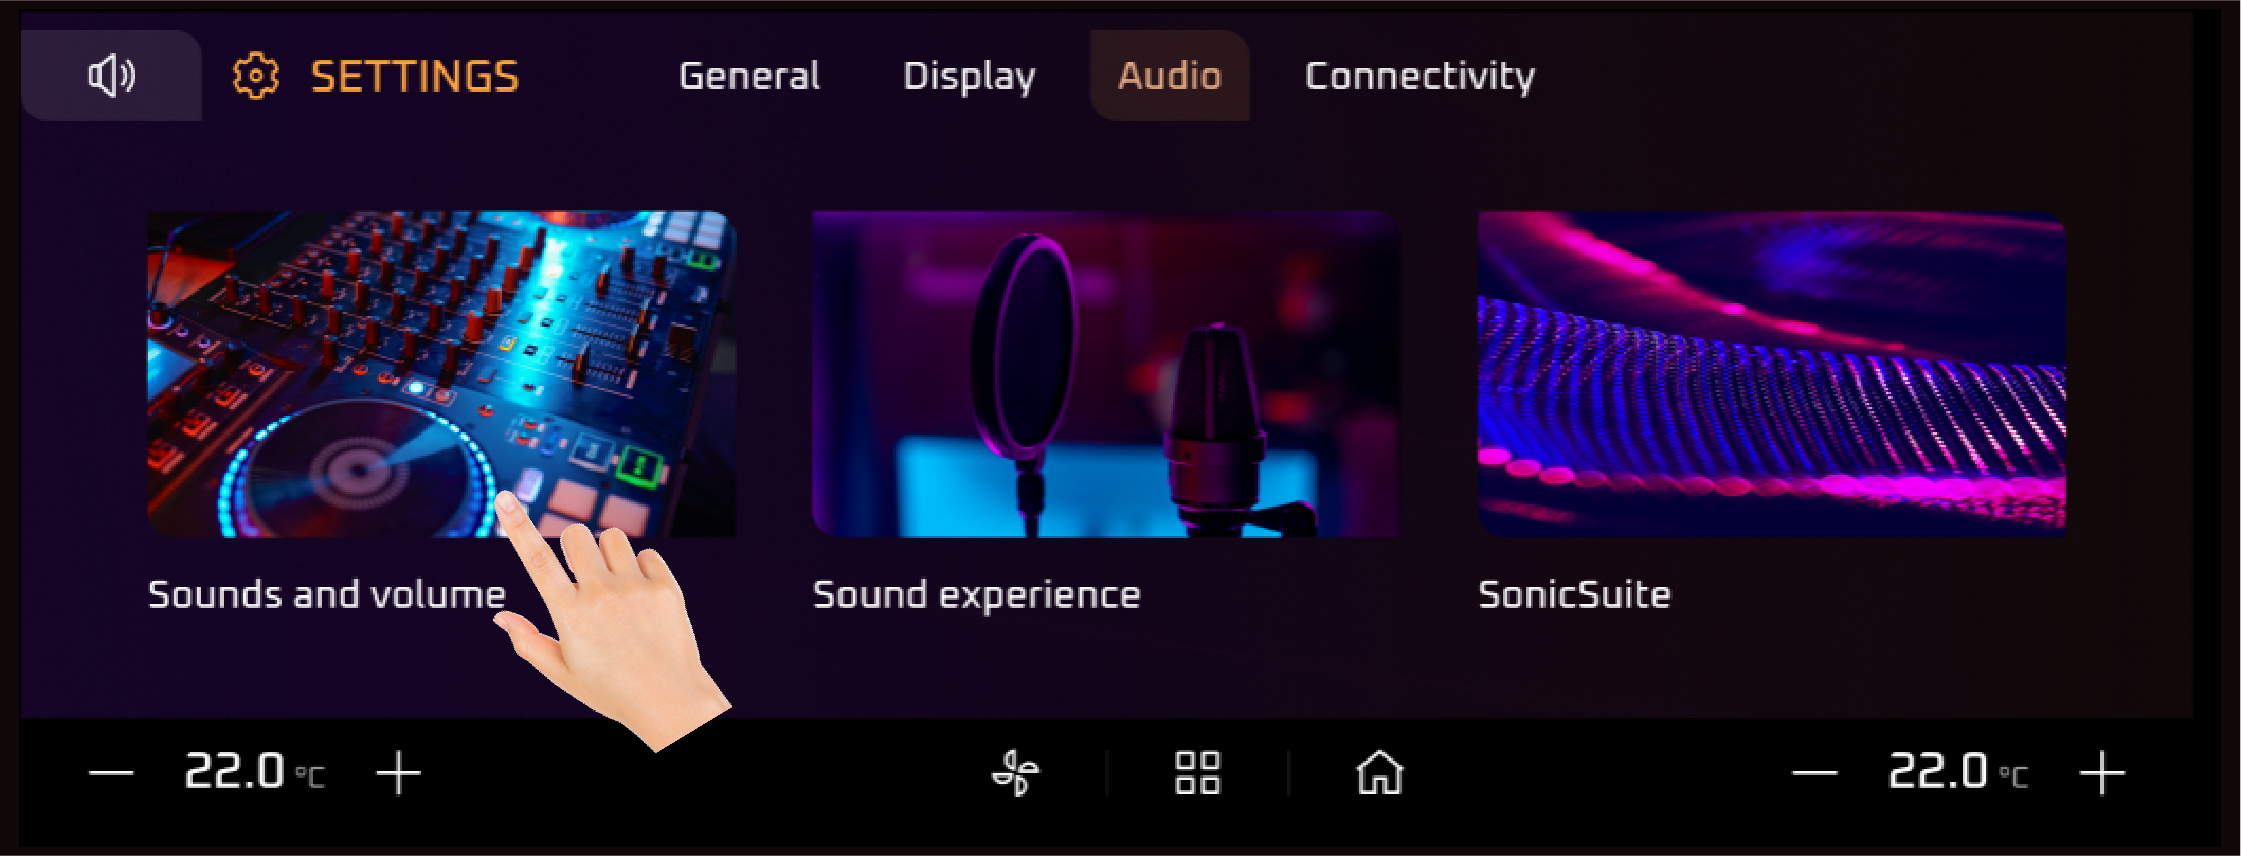Switch to the Display tab
Image resolution: width=2241 pixels, height=856 pixels.
coord(969,76)
